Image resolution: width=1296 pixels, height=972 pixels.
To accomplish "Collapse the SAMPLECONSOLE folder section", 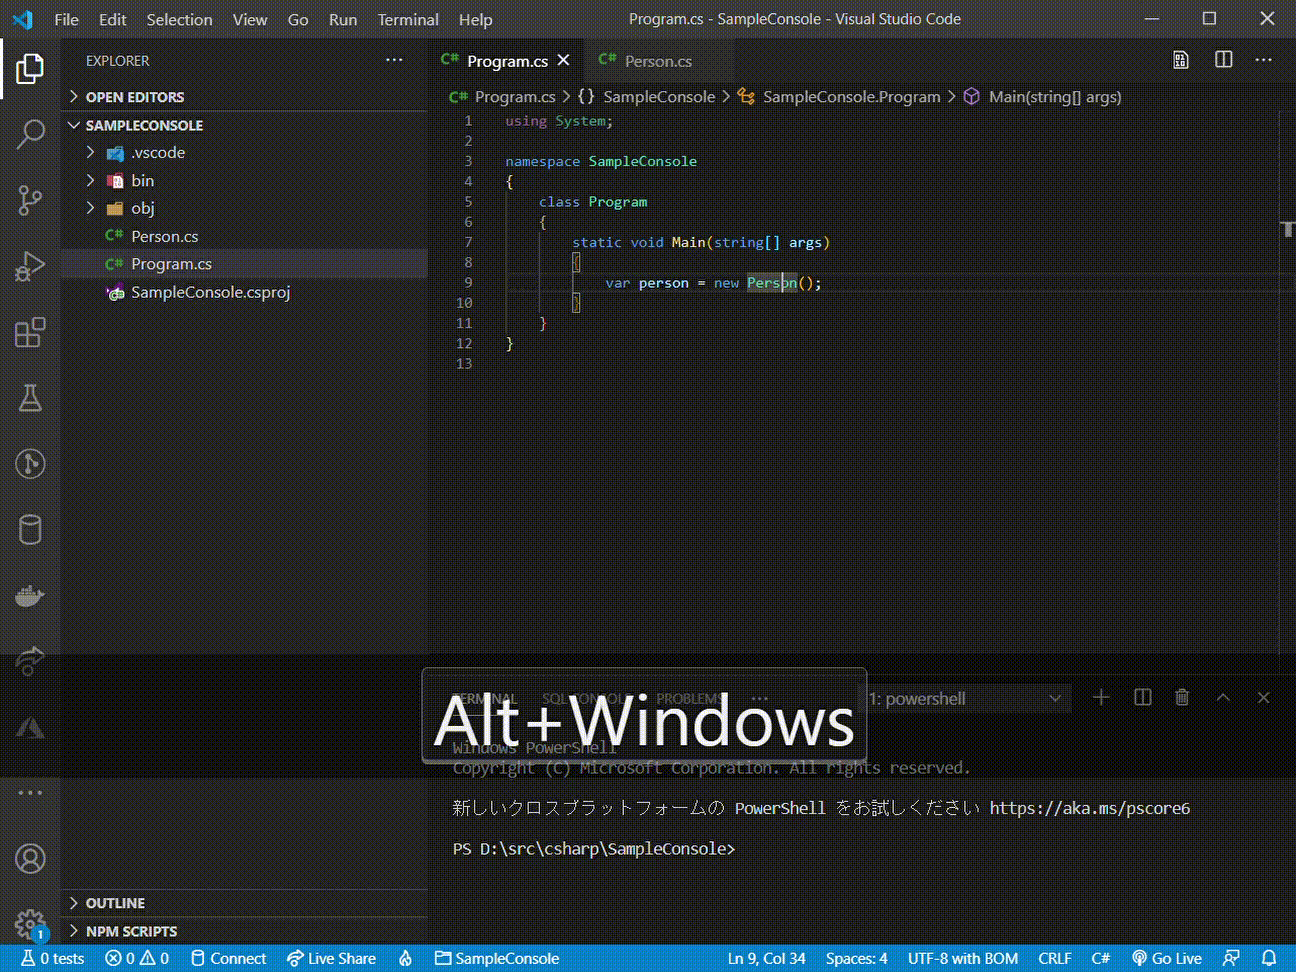I will pos(244,125).
